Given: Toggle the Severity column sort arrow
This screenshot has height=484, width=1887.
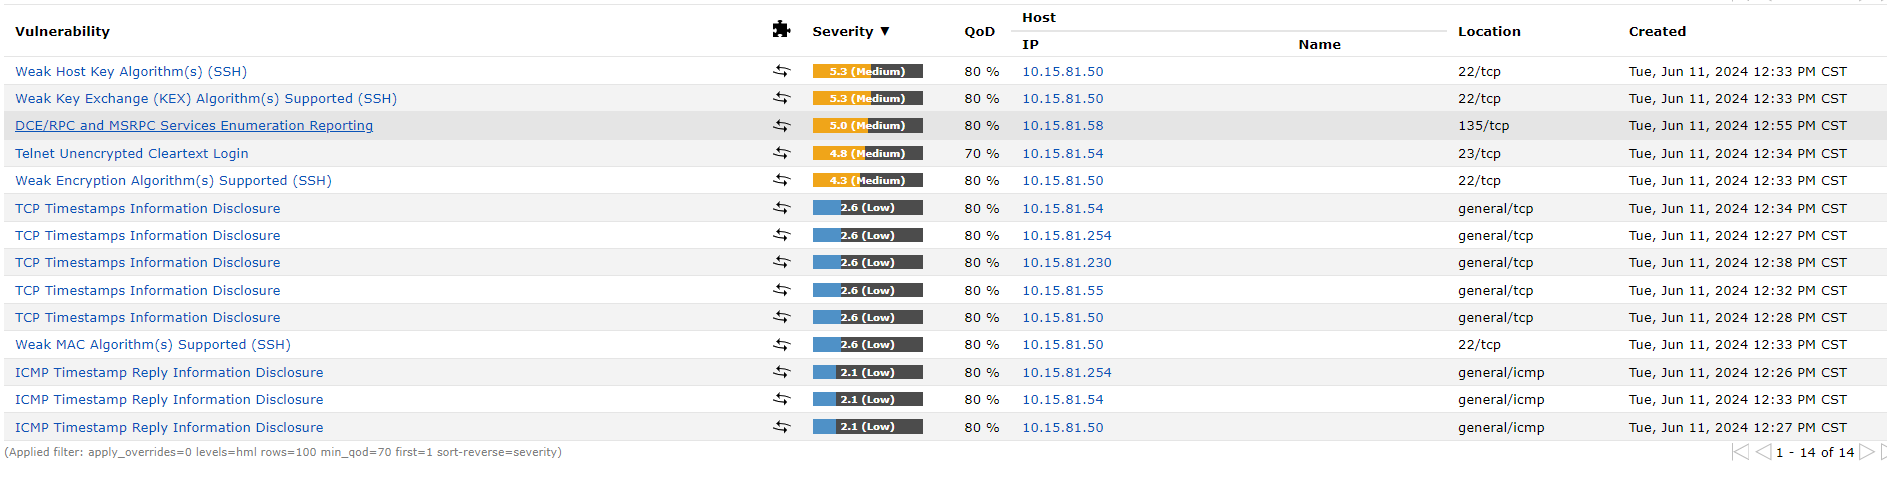Looking at the screenshot, I should coord(885,32).
